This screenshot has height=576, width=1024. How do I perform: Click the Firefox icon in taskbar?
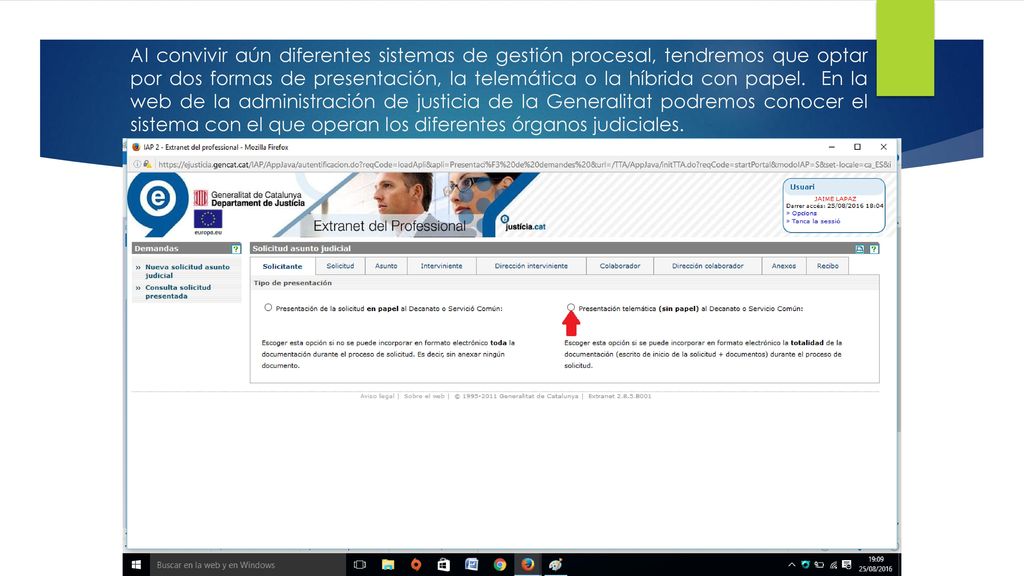(528, 565)
